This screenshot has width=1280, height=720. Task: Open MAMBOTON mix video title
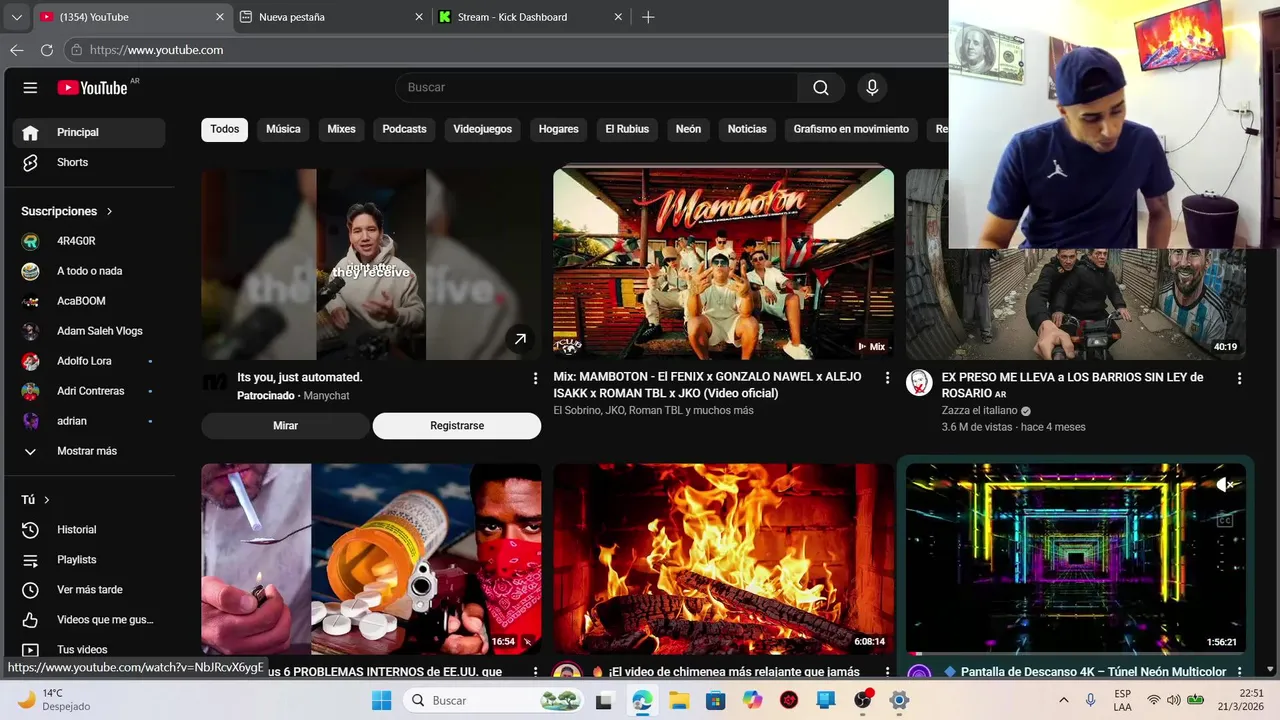tap(707, 385)
